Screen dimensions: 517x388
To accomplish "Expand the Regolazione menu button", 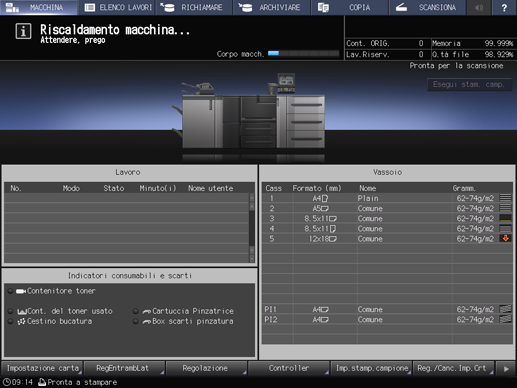I will [x=206, y=368].
